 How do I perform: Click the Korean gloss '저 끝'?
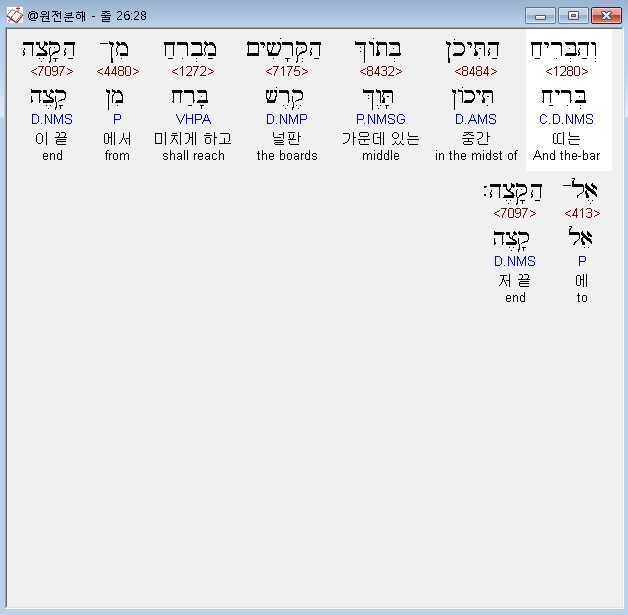(515, 280)
